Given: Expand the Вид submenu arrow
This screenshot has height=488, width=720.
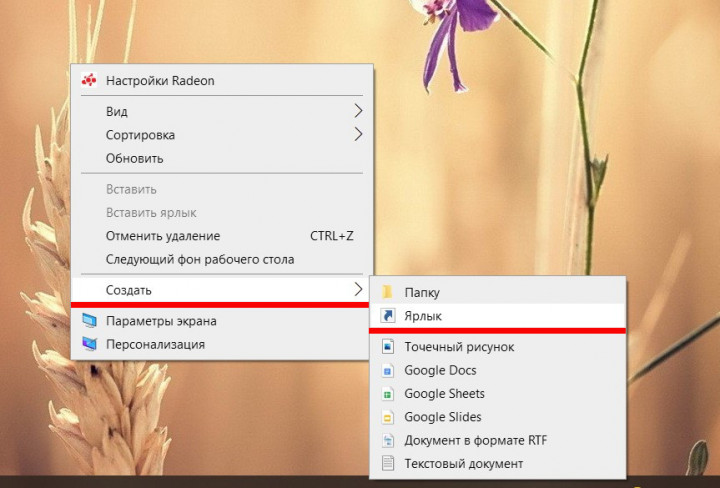Looking at the screenshot, I should coord(357,111).
